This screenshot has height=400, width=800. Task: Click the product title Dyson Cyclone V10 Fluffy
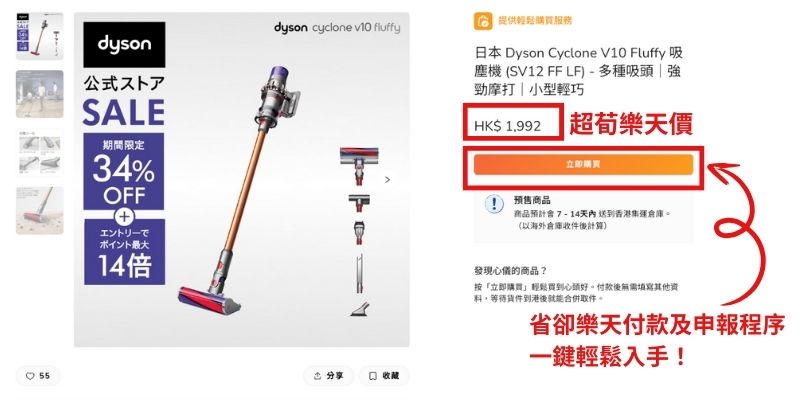tap(579, 71)
